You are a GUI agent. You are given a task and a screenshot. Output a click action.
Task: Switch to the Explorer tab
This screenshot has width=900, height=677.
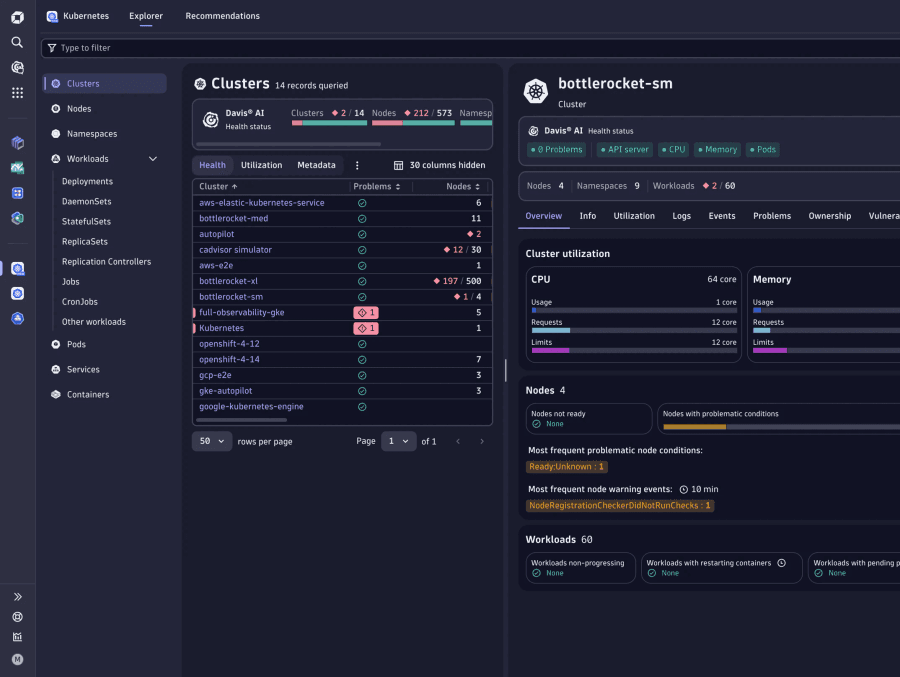146,16
